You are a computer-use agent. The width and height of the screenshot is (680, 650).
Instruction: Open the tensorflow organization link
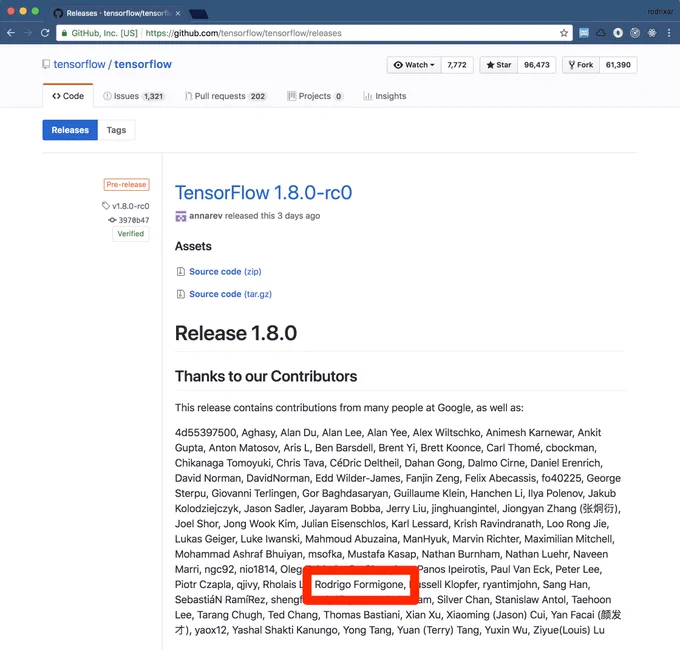pyautogui.click(x=79, y=64)
